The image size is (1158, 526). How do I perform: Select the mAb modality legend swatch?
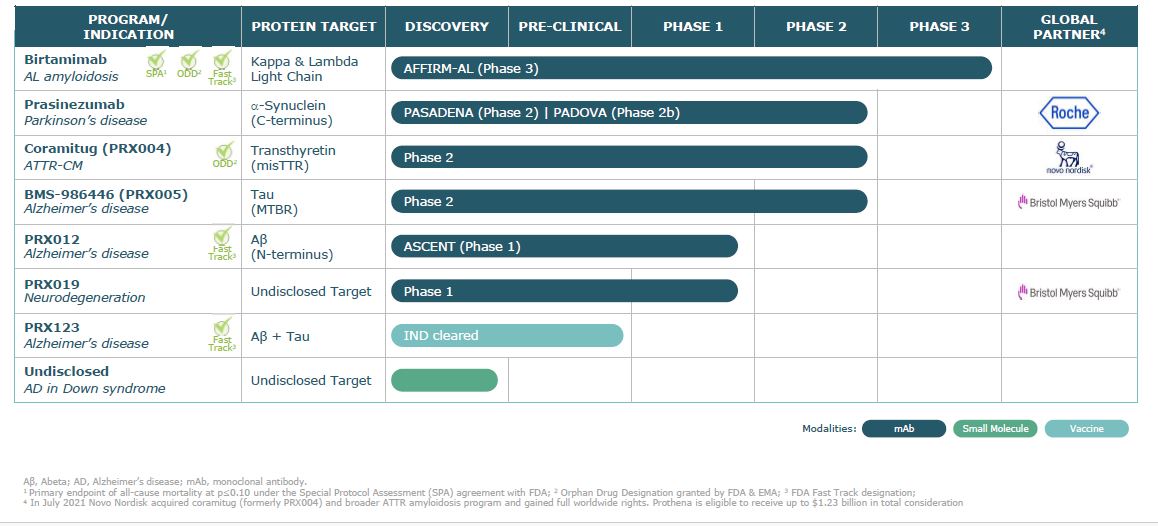tap(903, 429)
